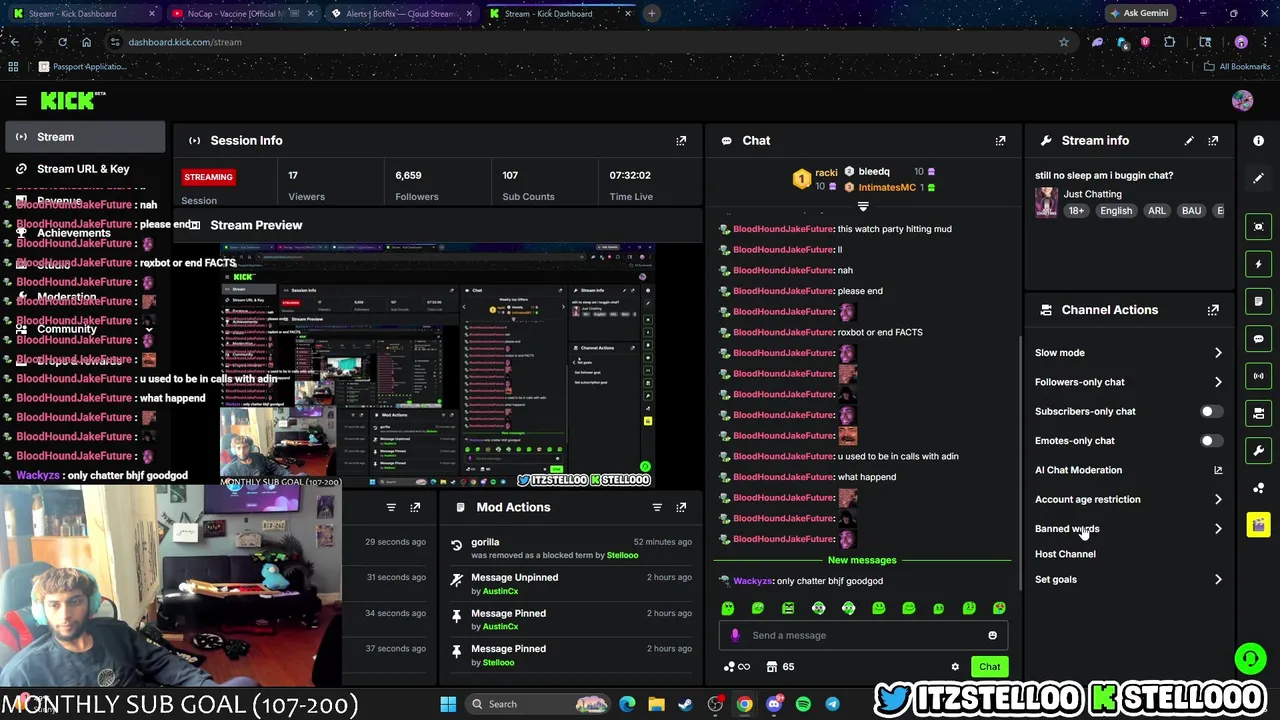The width and height of the screenshot is (1280, 720).
Task: Toggle the document widget icon in sidebar
Action: tap(1258, 301)
